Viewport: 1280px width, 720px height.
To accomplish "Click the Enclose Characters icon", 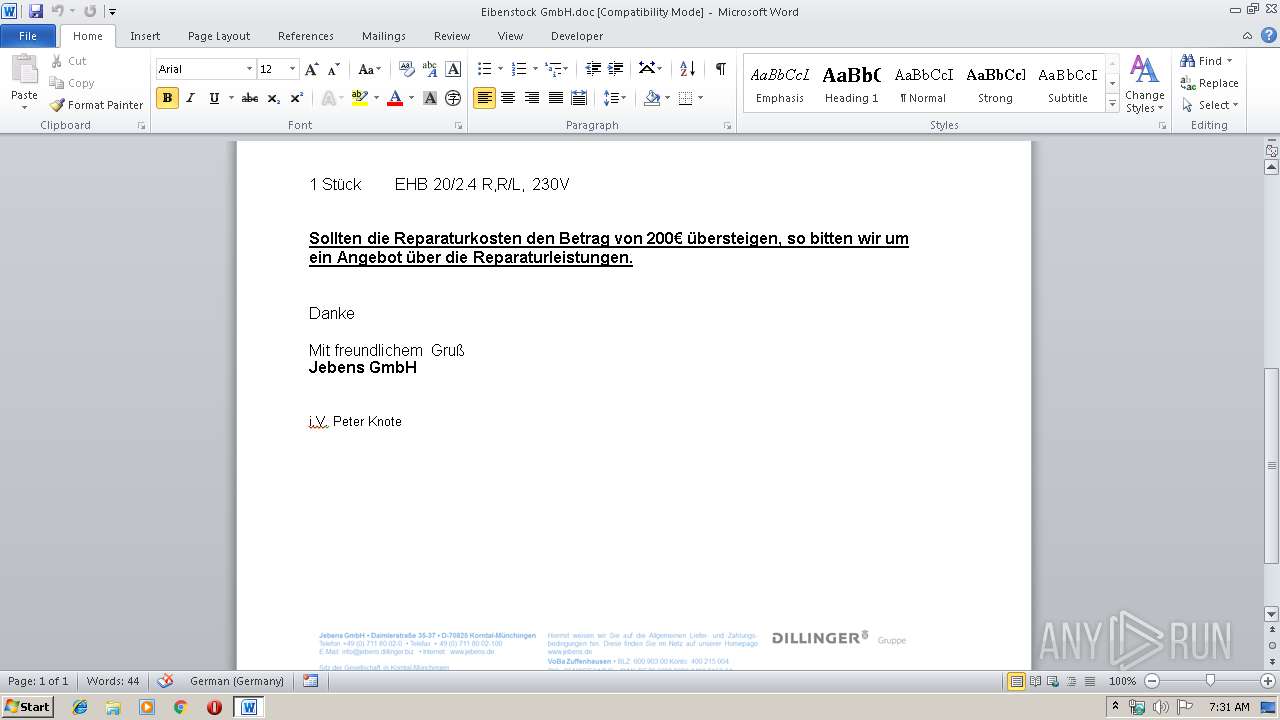I will 453,98.
